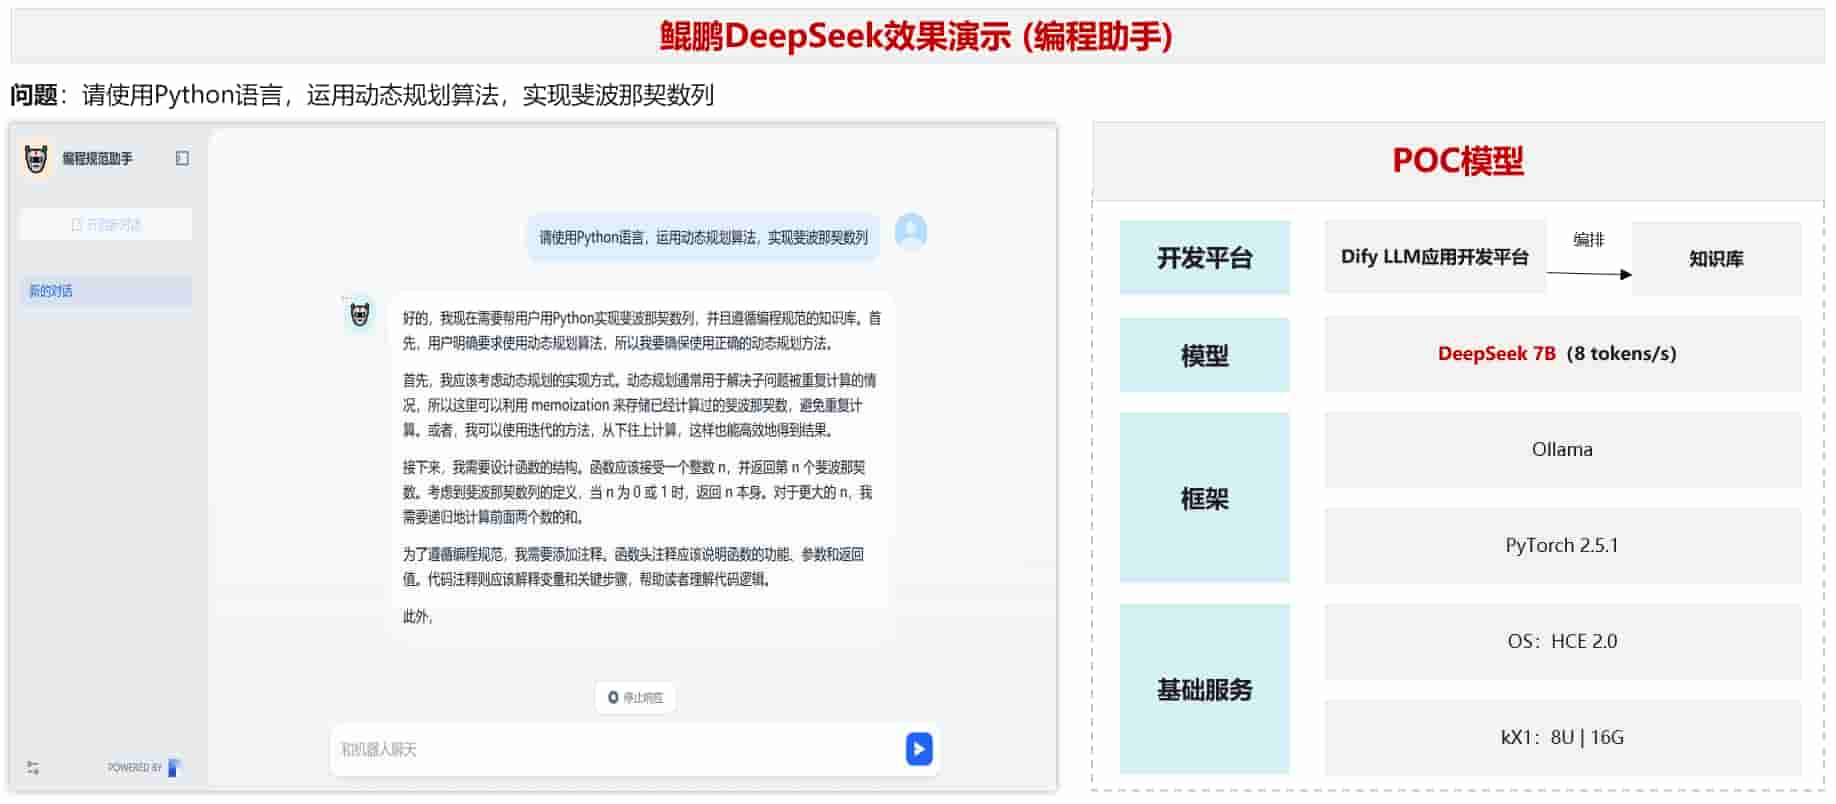This screenshot has height=804, width=1836.
Task: Click the 问题 question line above the chat
Action: pos(362,95)
